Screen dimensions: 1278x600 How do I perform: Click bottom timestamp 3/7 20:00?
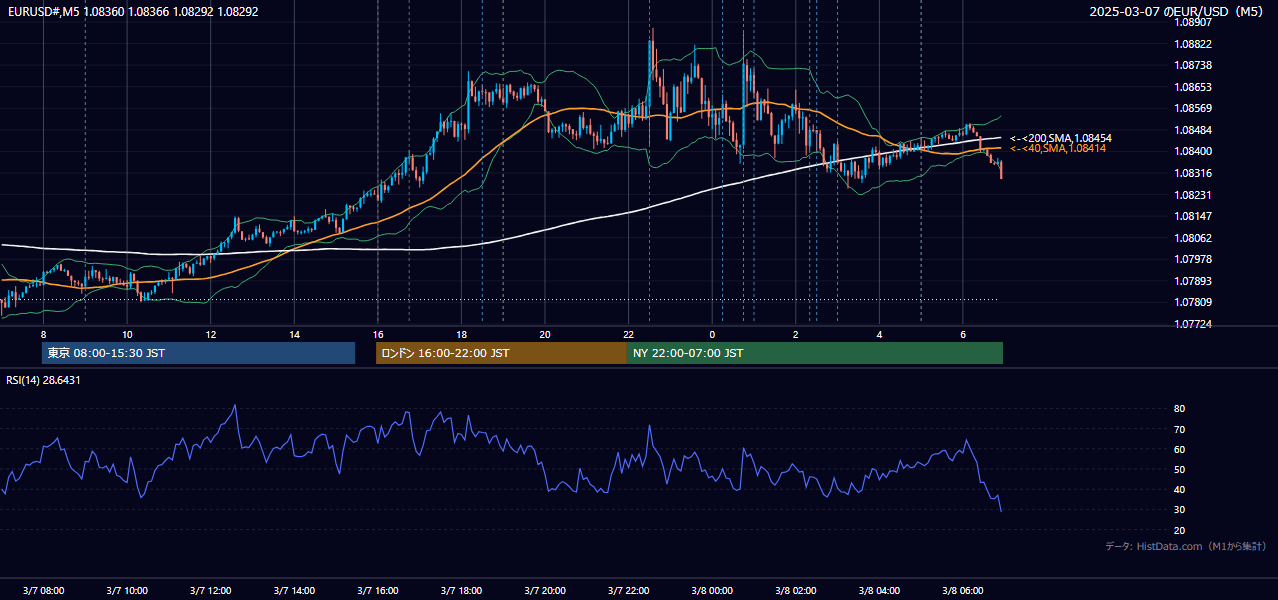tap(545, 591)
